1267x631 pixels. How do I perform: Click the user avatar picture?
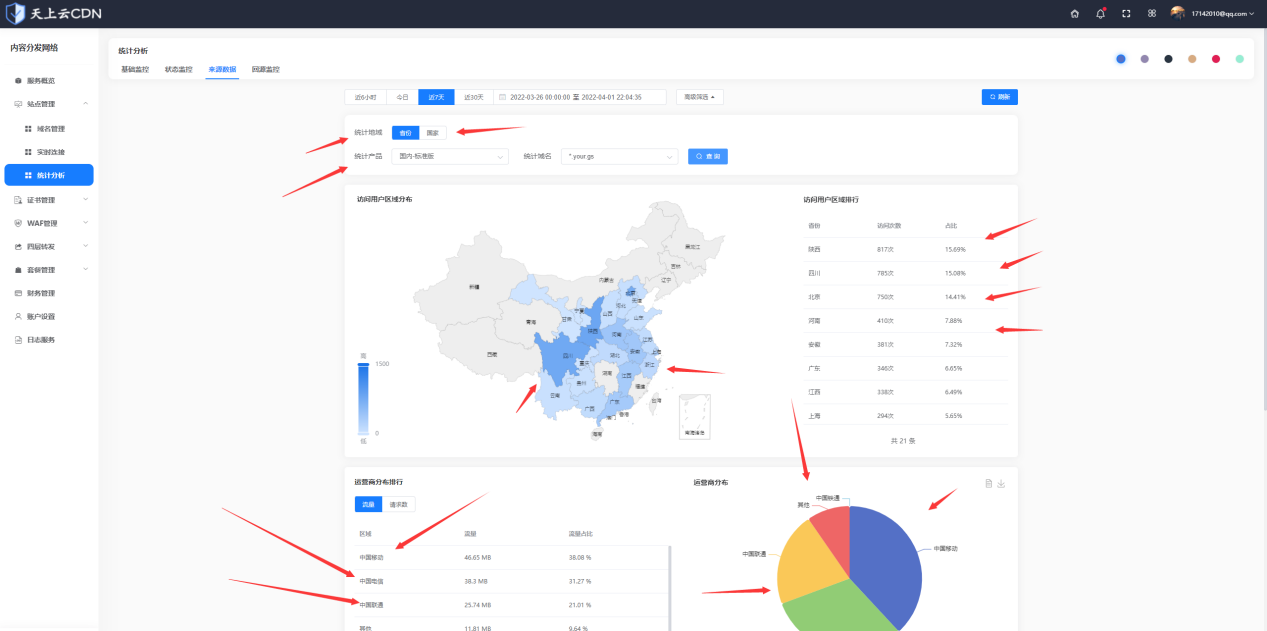coord(1178,13)
